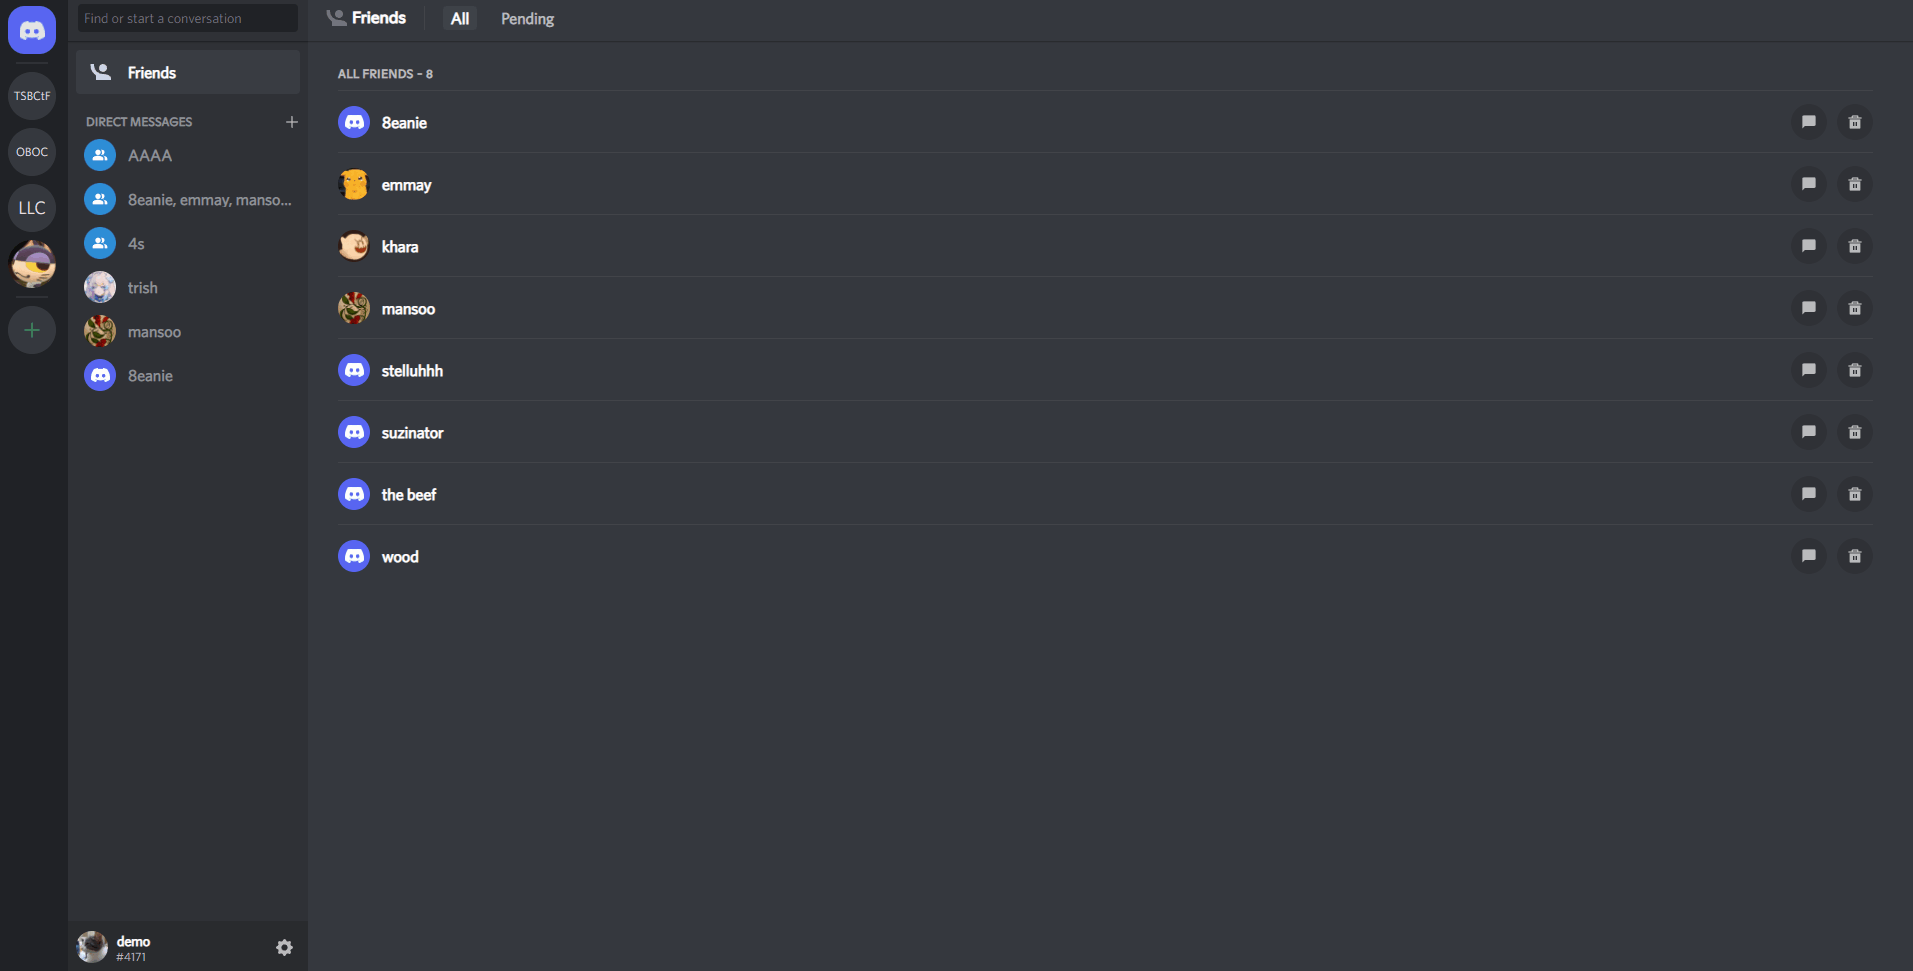Switch to the Pending tab
The width and height of the screenshot is (1913, 971).
pyautogui.click(x=527, y=19)
